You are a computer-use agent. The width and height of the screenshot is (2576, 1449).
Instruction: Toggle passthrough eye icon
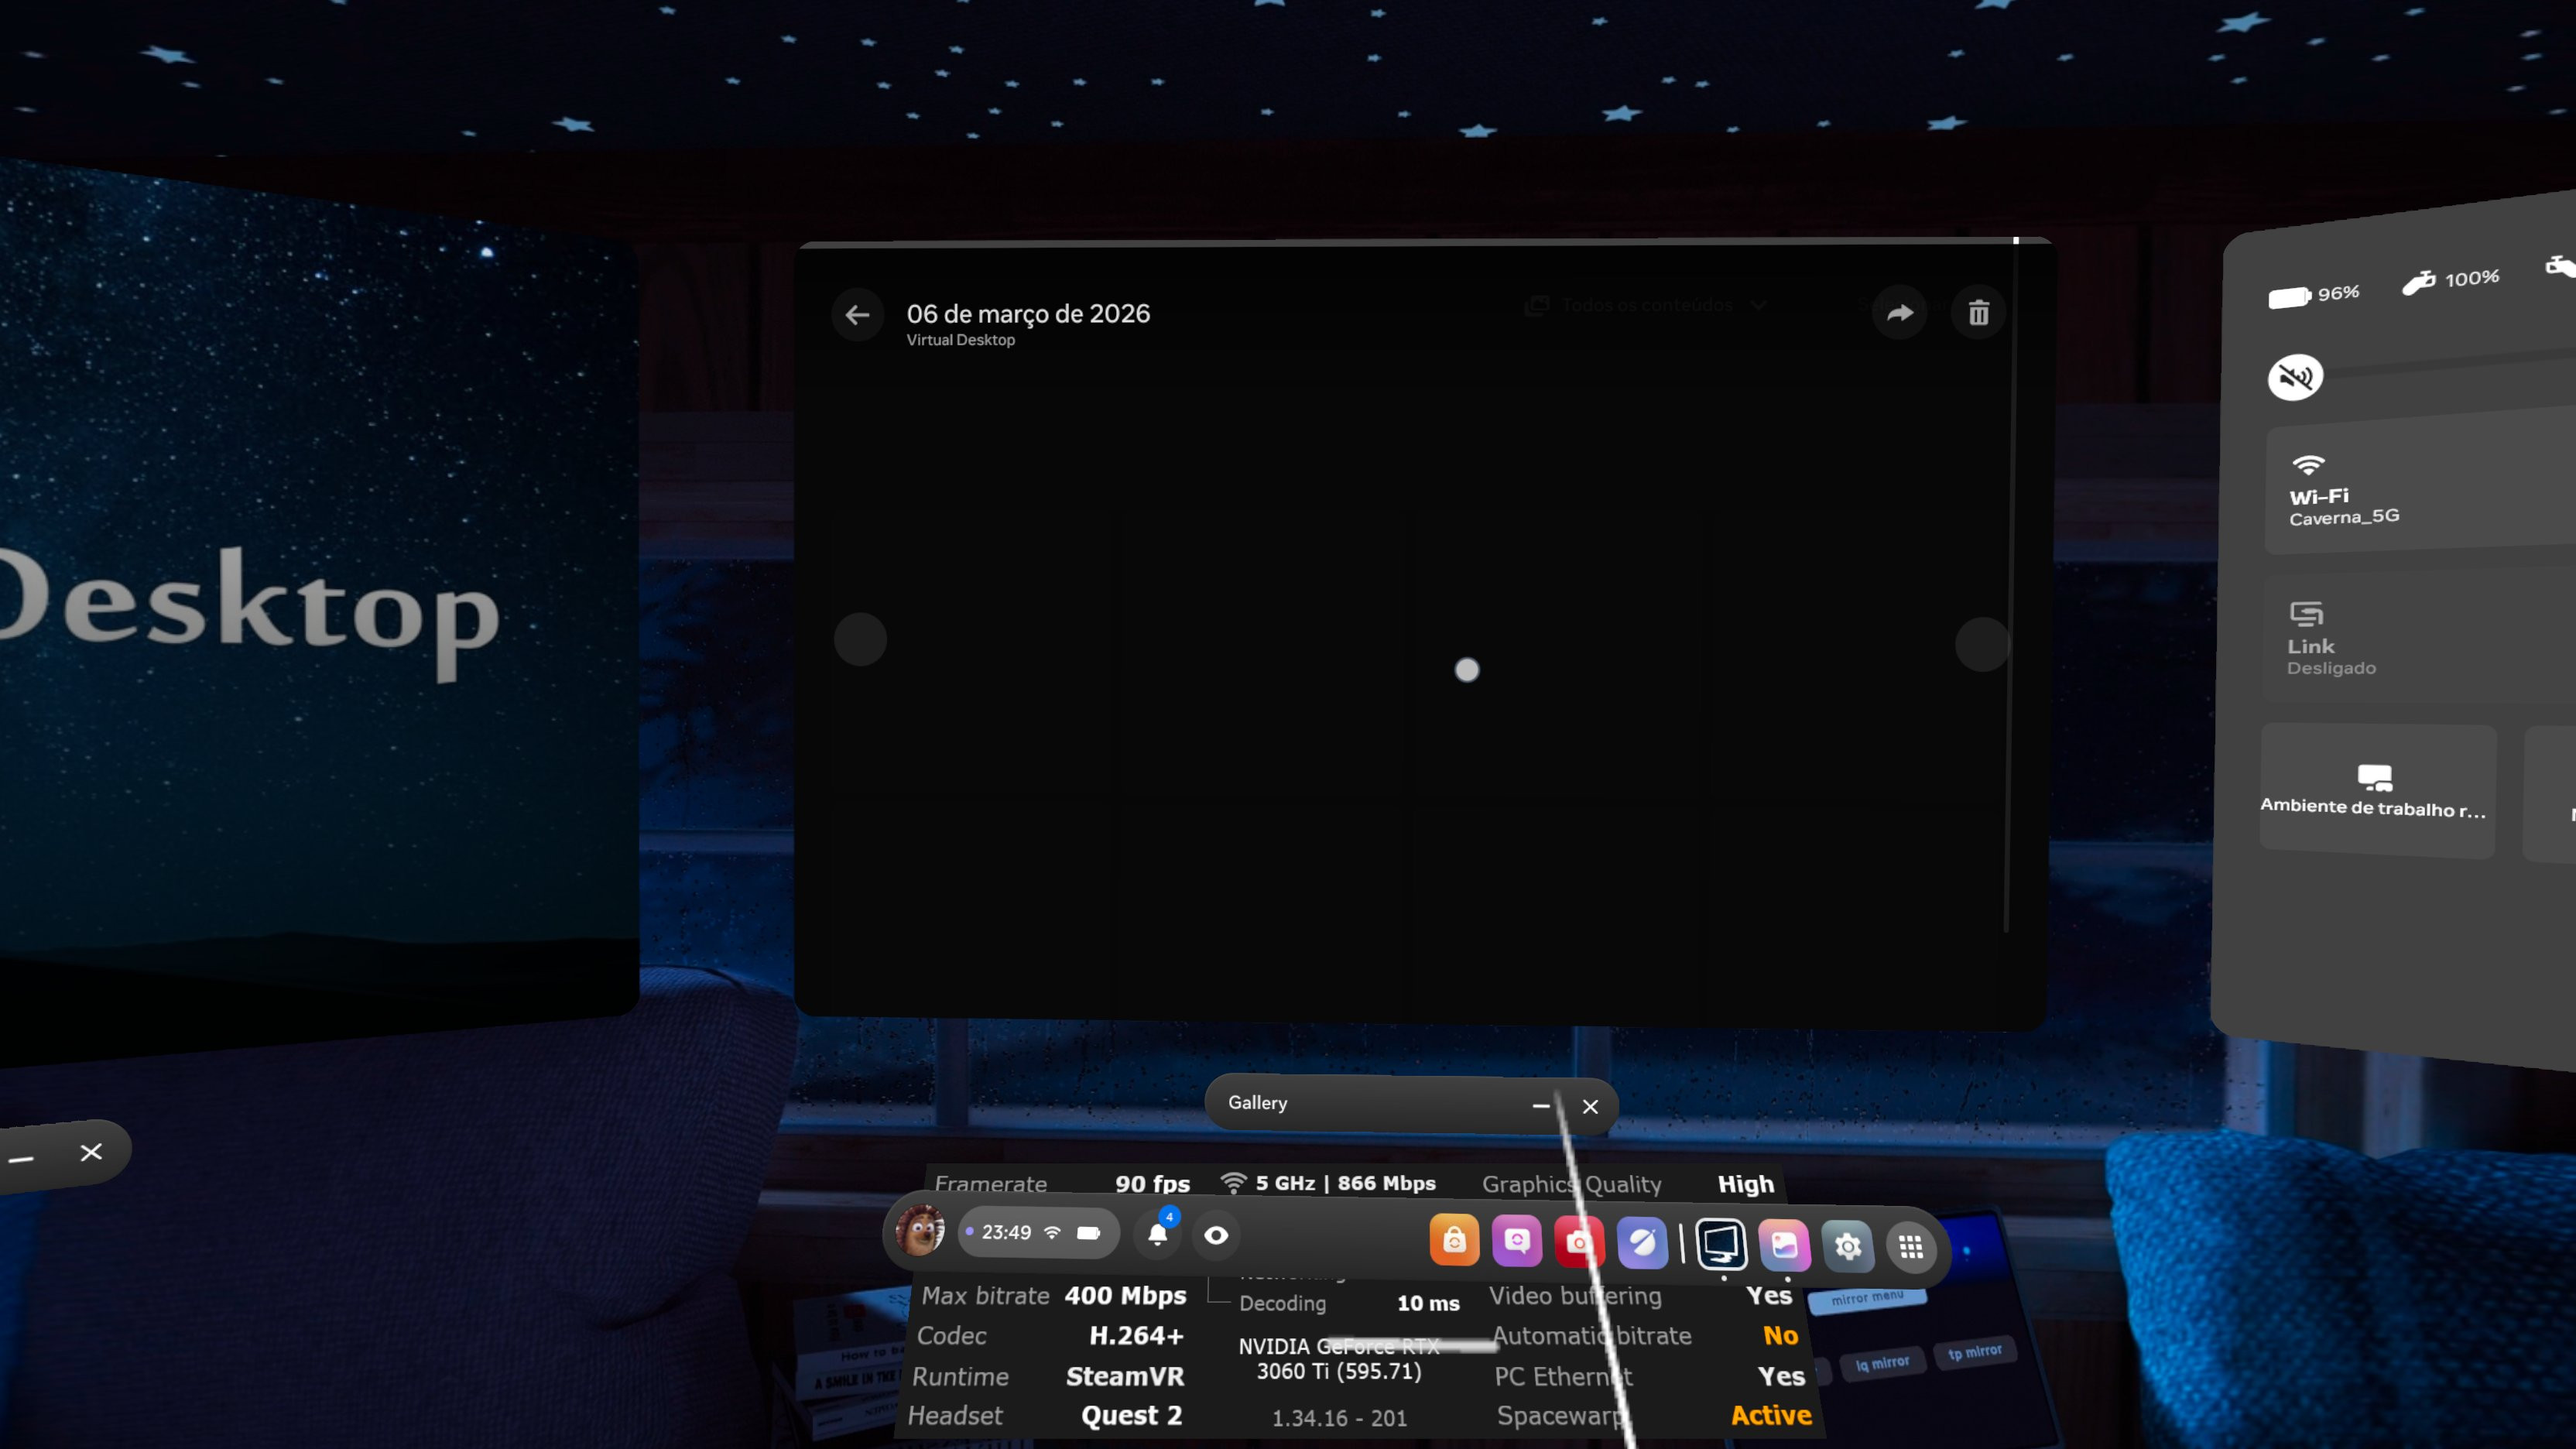coord(1216,1235)
